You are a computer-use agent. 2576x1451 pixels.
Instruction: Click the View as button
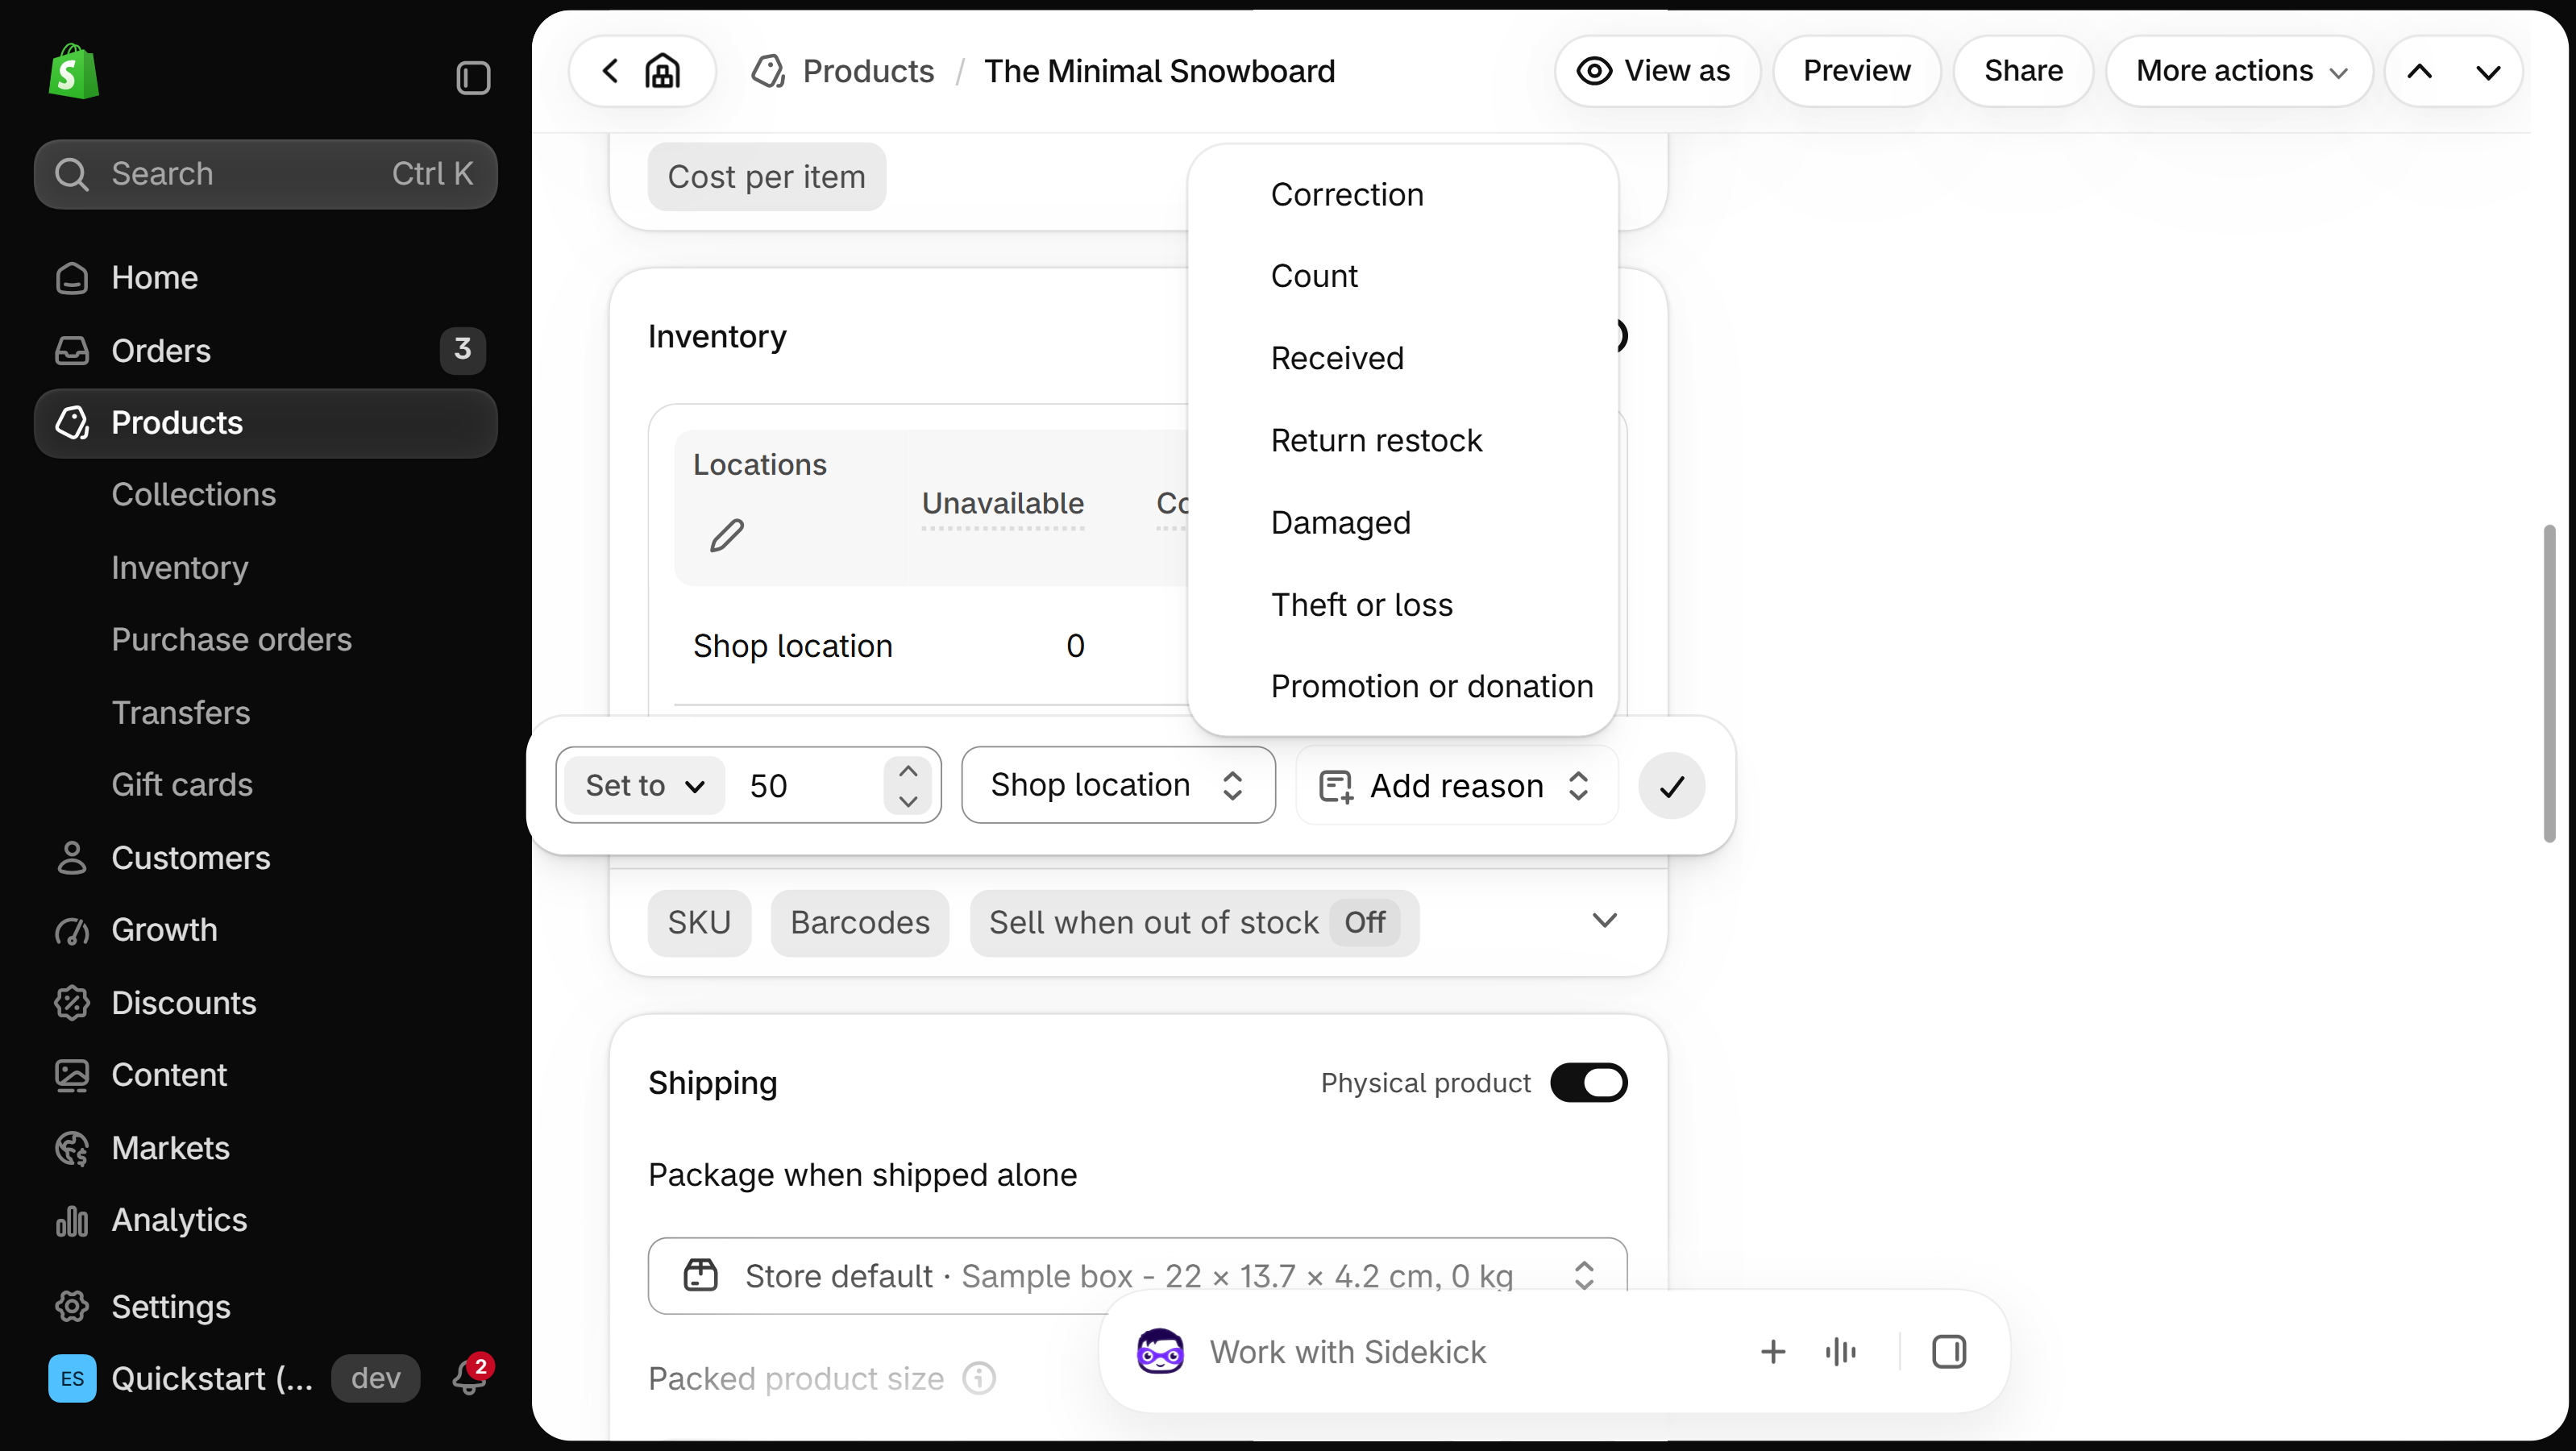(x=1656, y=71)
